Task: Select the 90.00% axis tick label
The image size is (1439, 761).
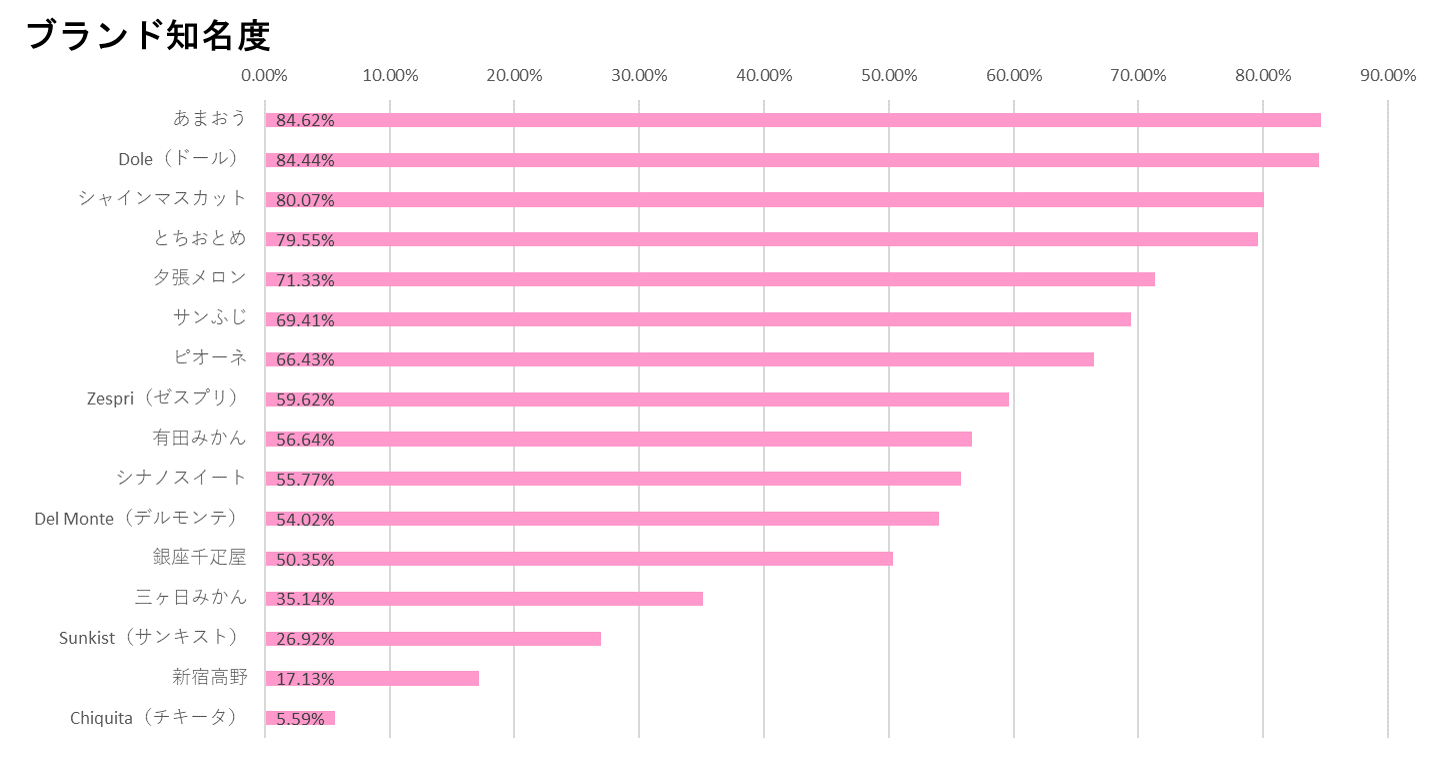Action: pos(1388,76)
